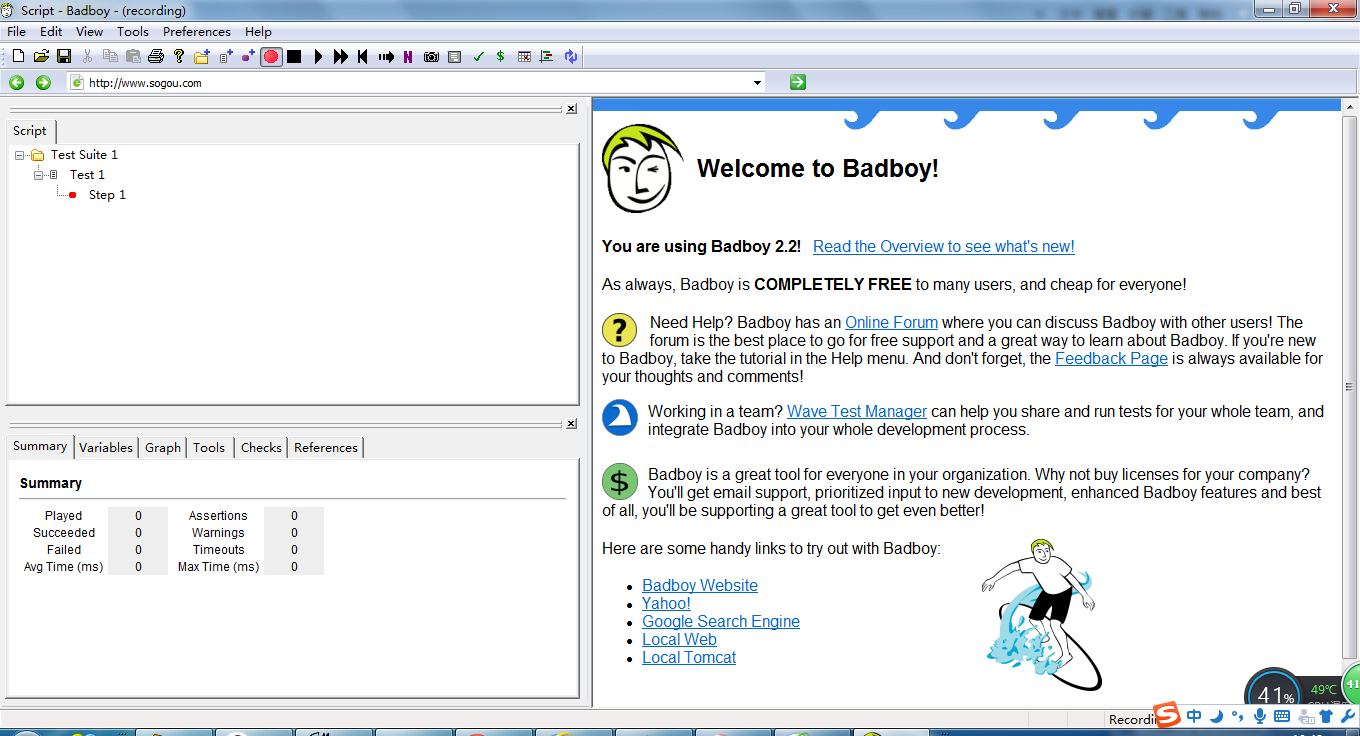Click the gray form window toolbar icon

click(455, 57)
